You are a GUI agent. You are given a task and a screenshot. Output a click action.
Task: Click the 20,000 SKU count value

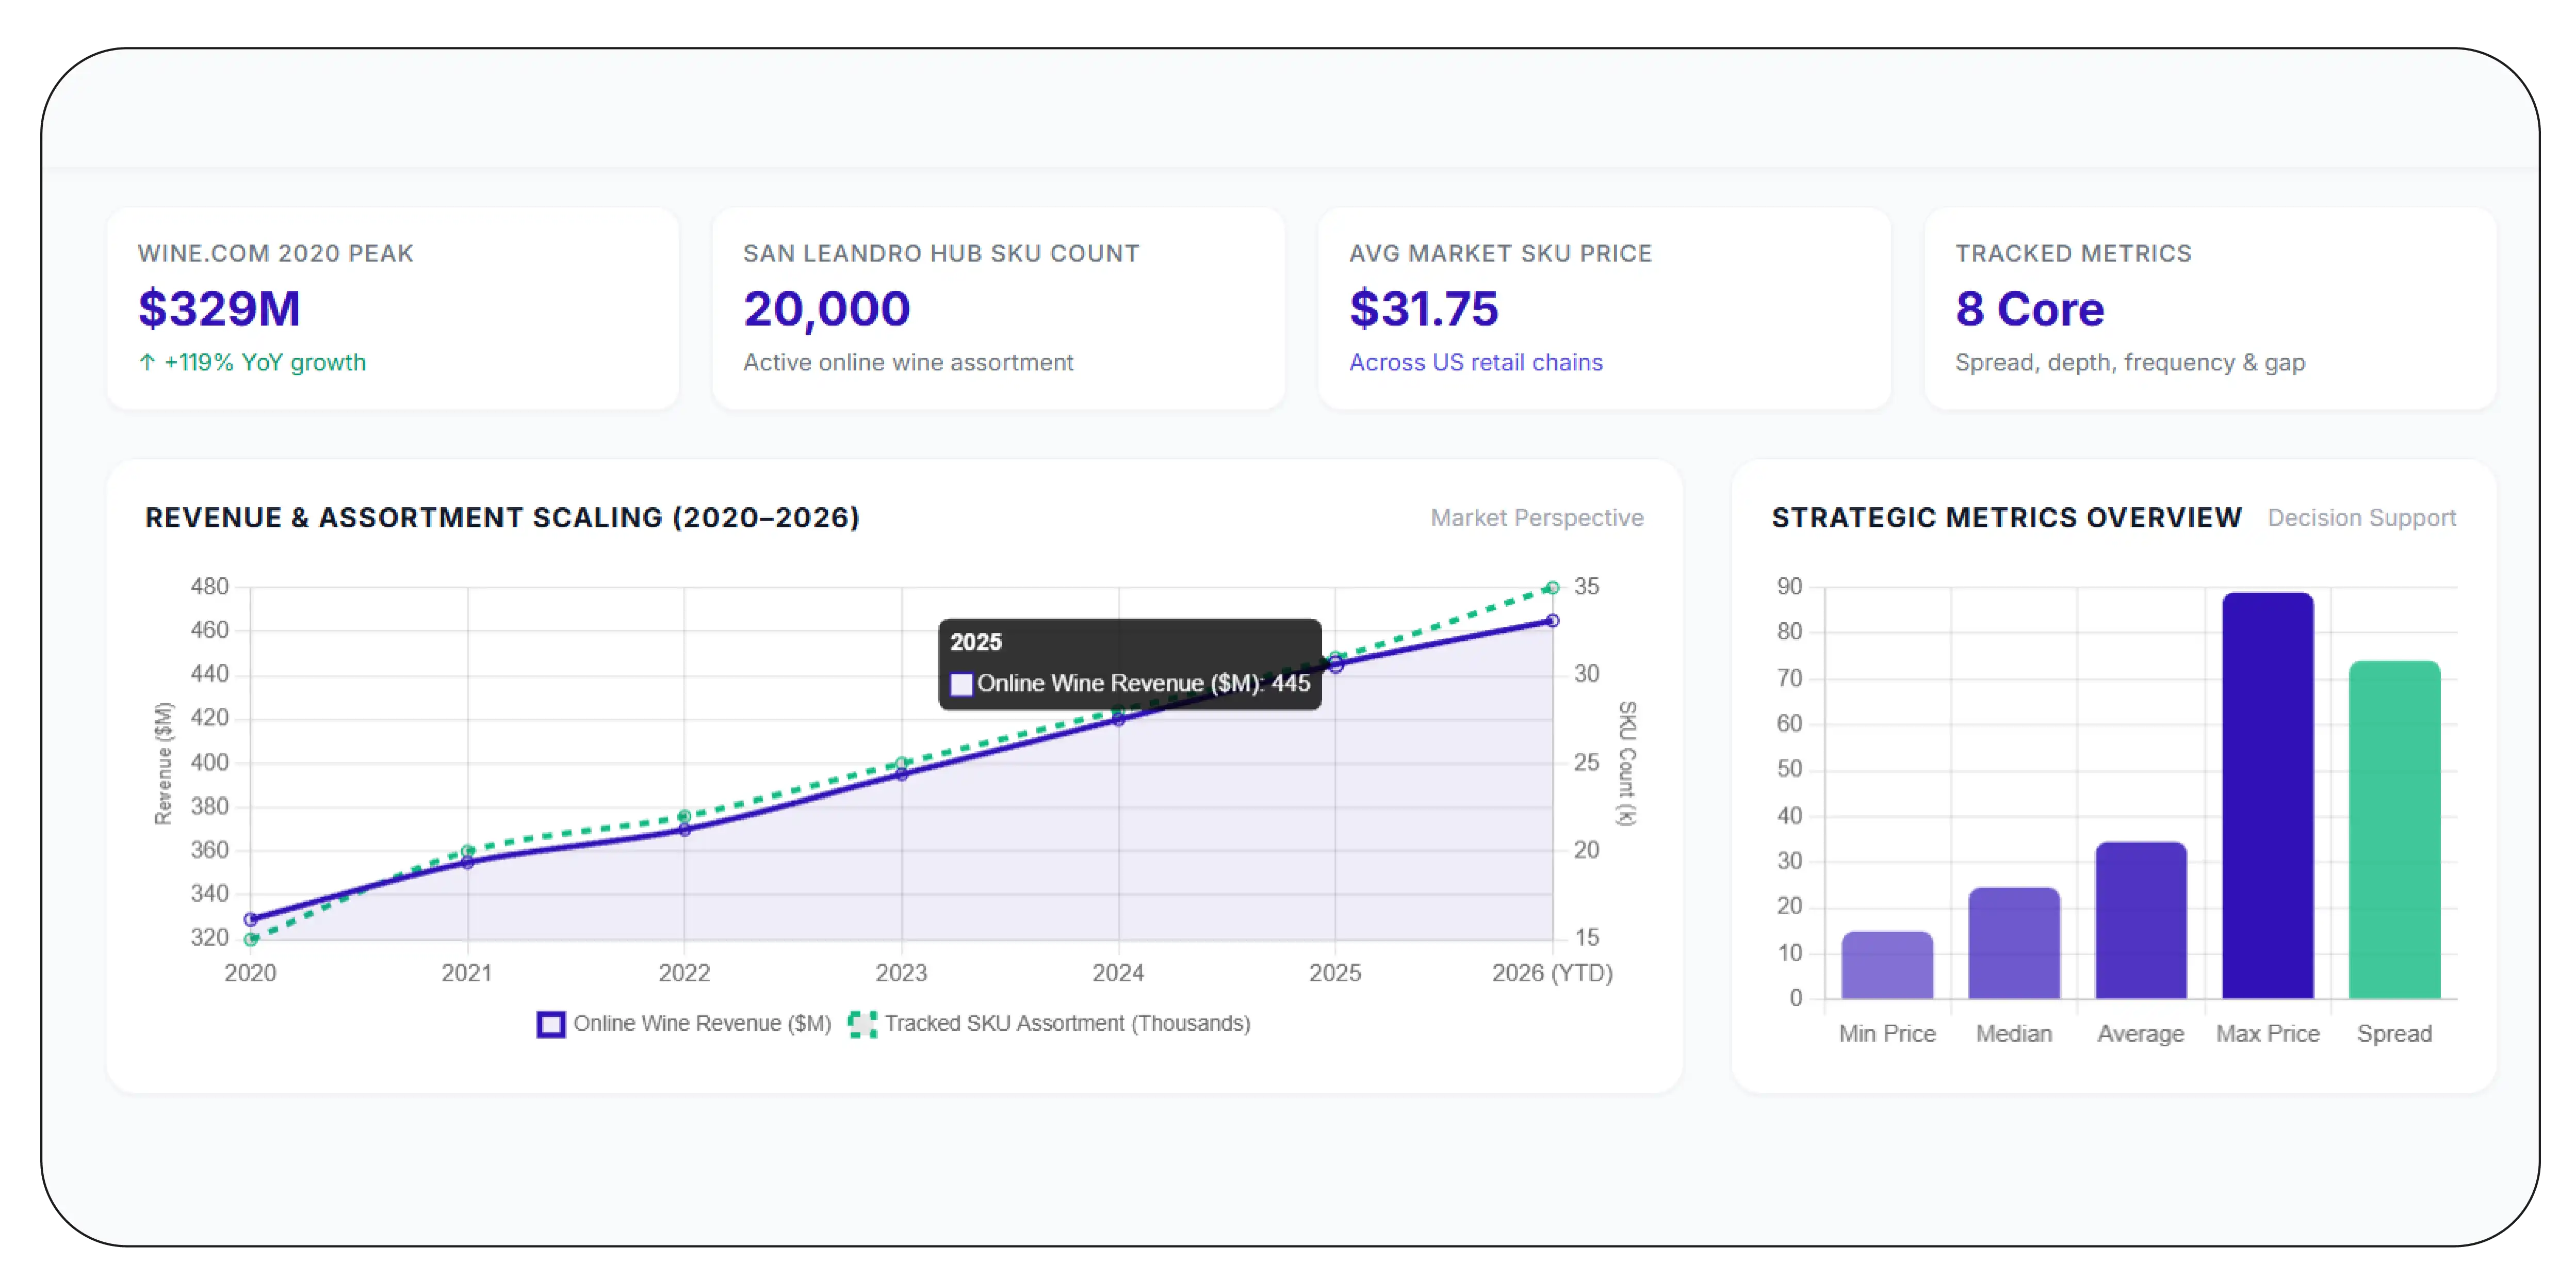(826, 308)
